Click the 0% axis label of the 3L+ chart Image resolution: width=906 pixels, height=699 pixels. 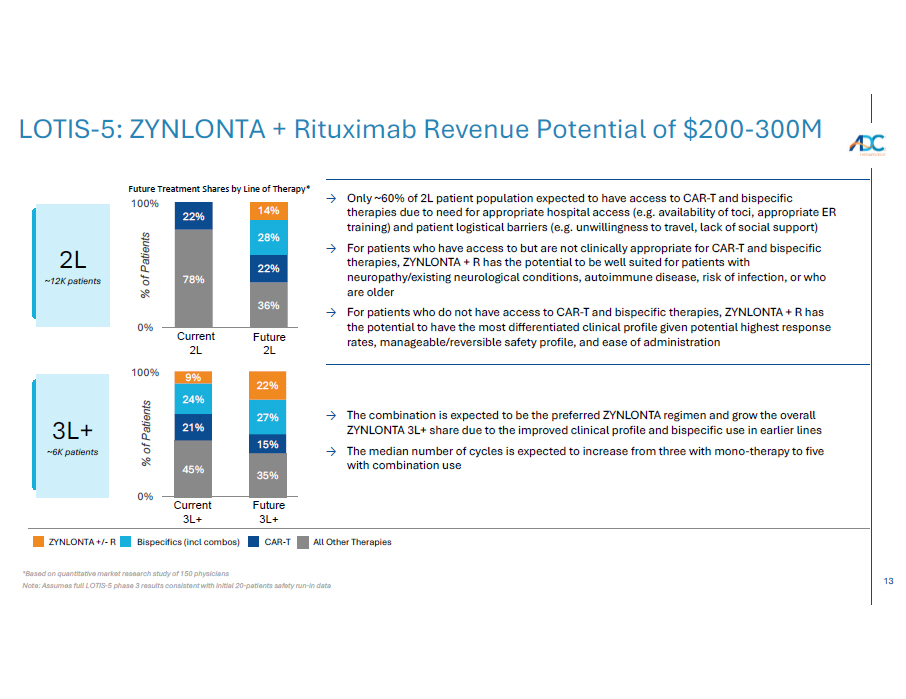click(145, 497)
